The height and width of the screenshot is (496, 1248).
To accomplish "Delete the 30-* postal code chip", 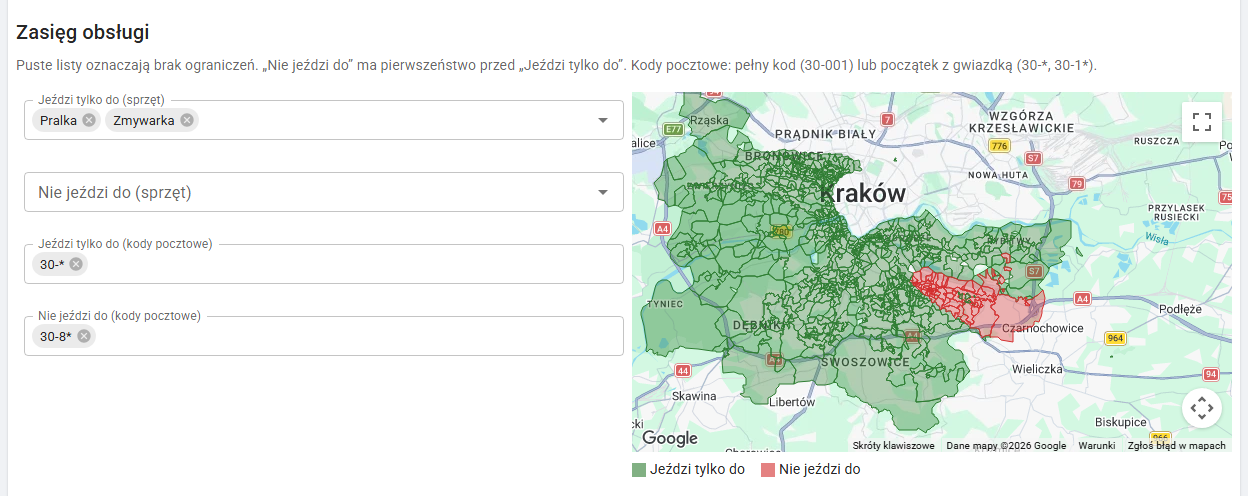I will coord(75,264).
